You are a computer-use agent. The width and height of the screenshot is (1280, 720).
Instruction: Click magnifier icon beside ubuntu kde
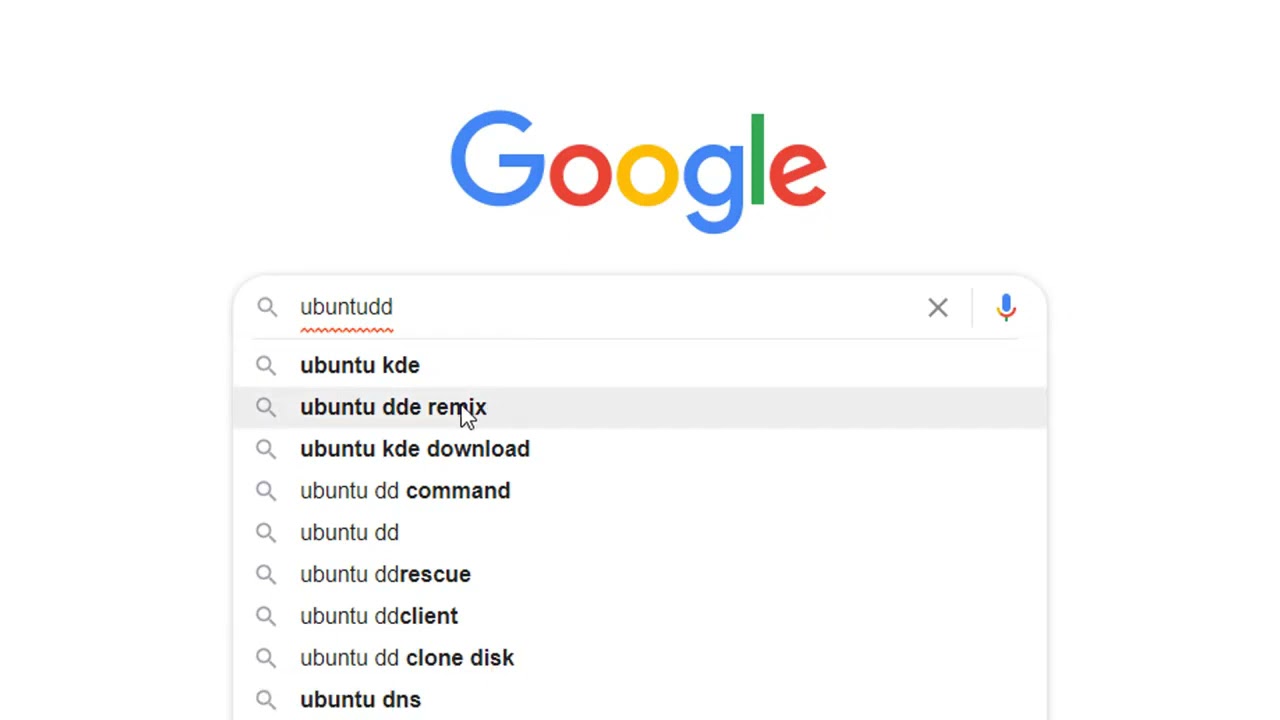coord(265,365)
